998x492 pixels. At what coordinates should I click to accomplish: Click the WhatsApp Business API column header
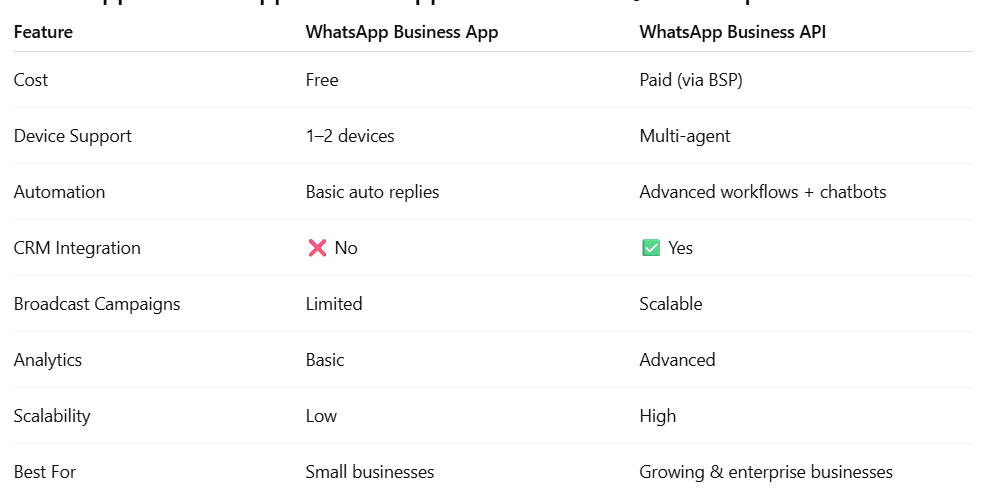coord(732,32)
